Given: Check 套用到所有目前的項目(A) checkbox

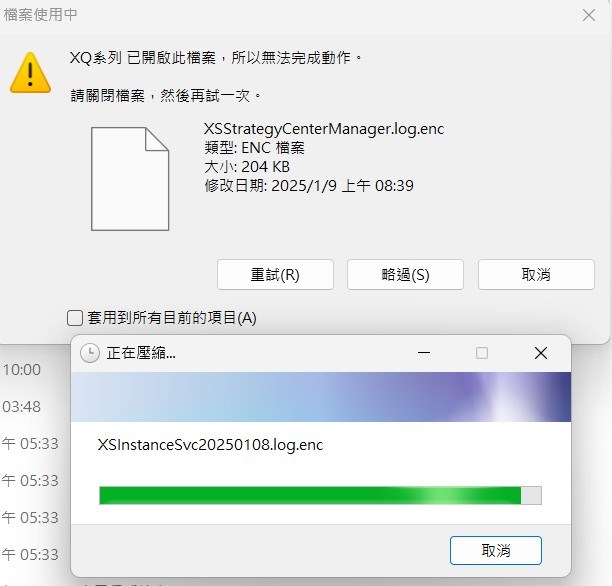Looking at the screenshot, I should click(75, 318).
